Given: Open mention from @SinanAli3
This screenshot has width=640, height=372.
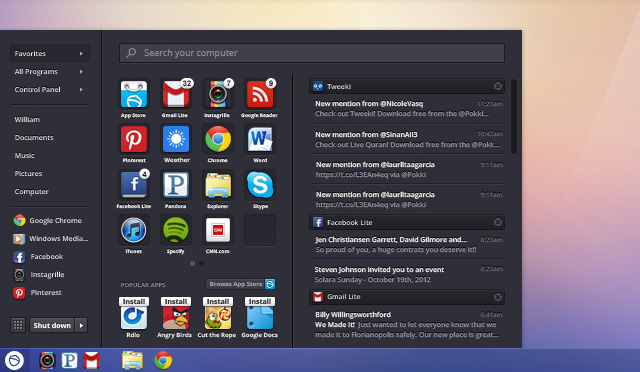Looking at the screenshot, I should click(407, 139).
